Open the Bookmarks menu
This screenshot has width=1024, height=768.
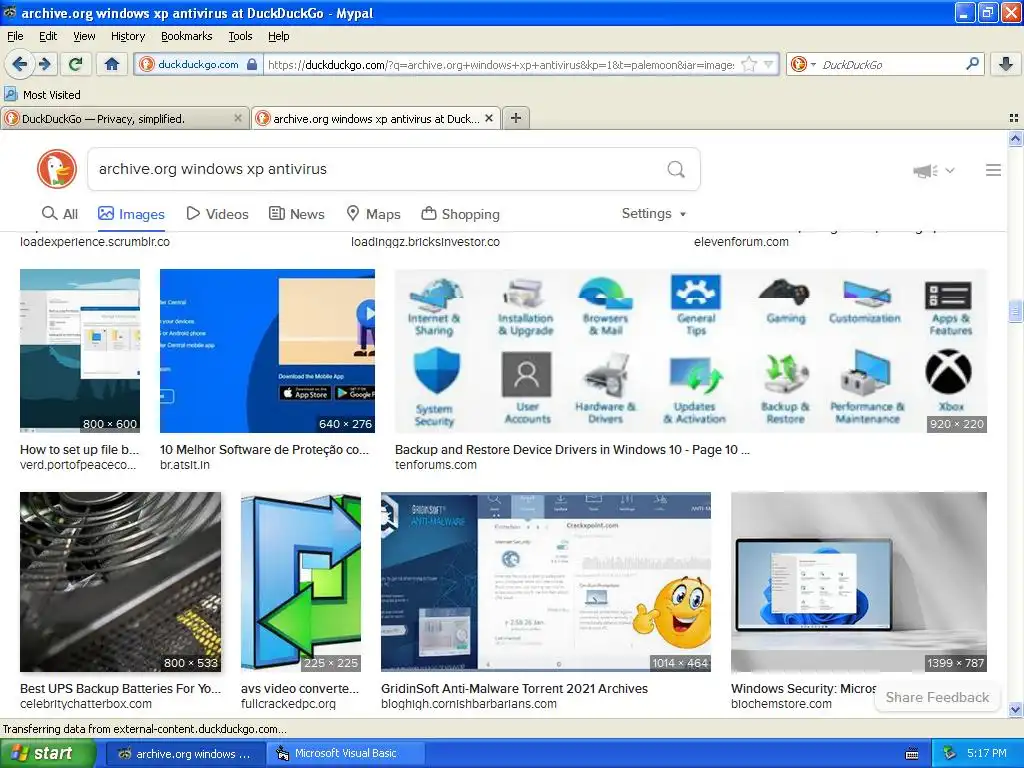click(187, 36)
